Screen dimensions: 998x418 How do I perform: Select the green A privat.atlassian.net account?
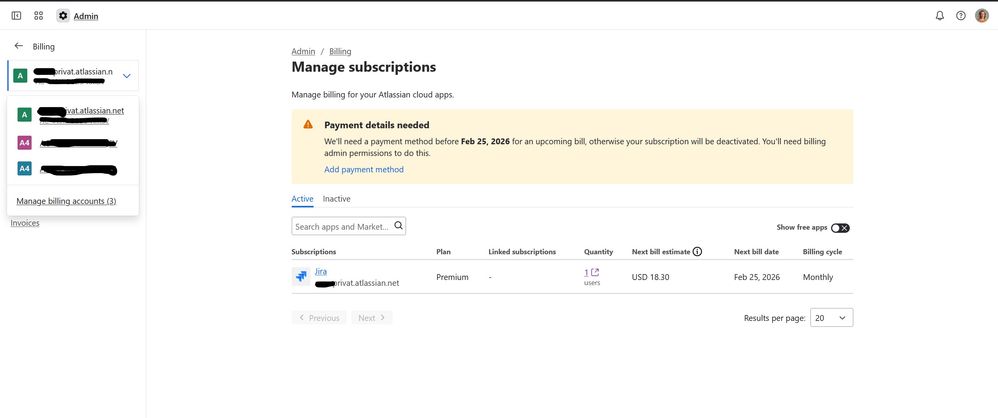point(73,115)
